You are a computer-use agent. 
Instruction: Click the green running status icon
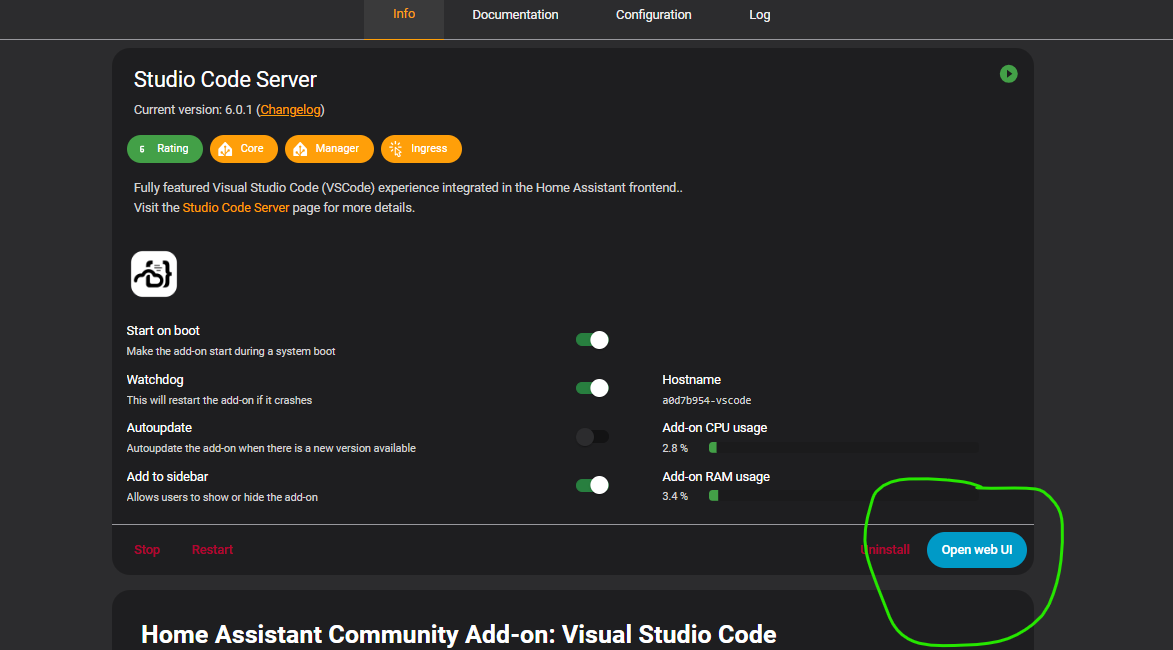[1008, 74]
